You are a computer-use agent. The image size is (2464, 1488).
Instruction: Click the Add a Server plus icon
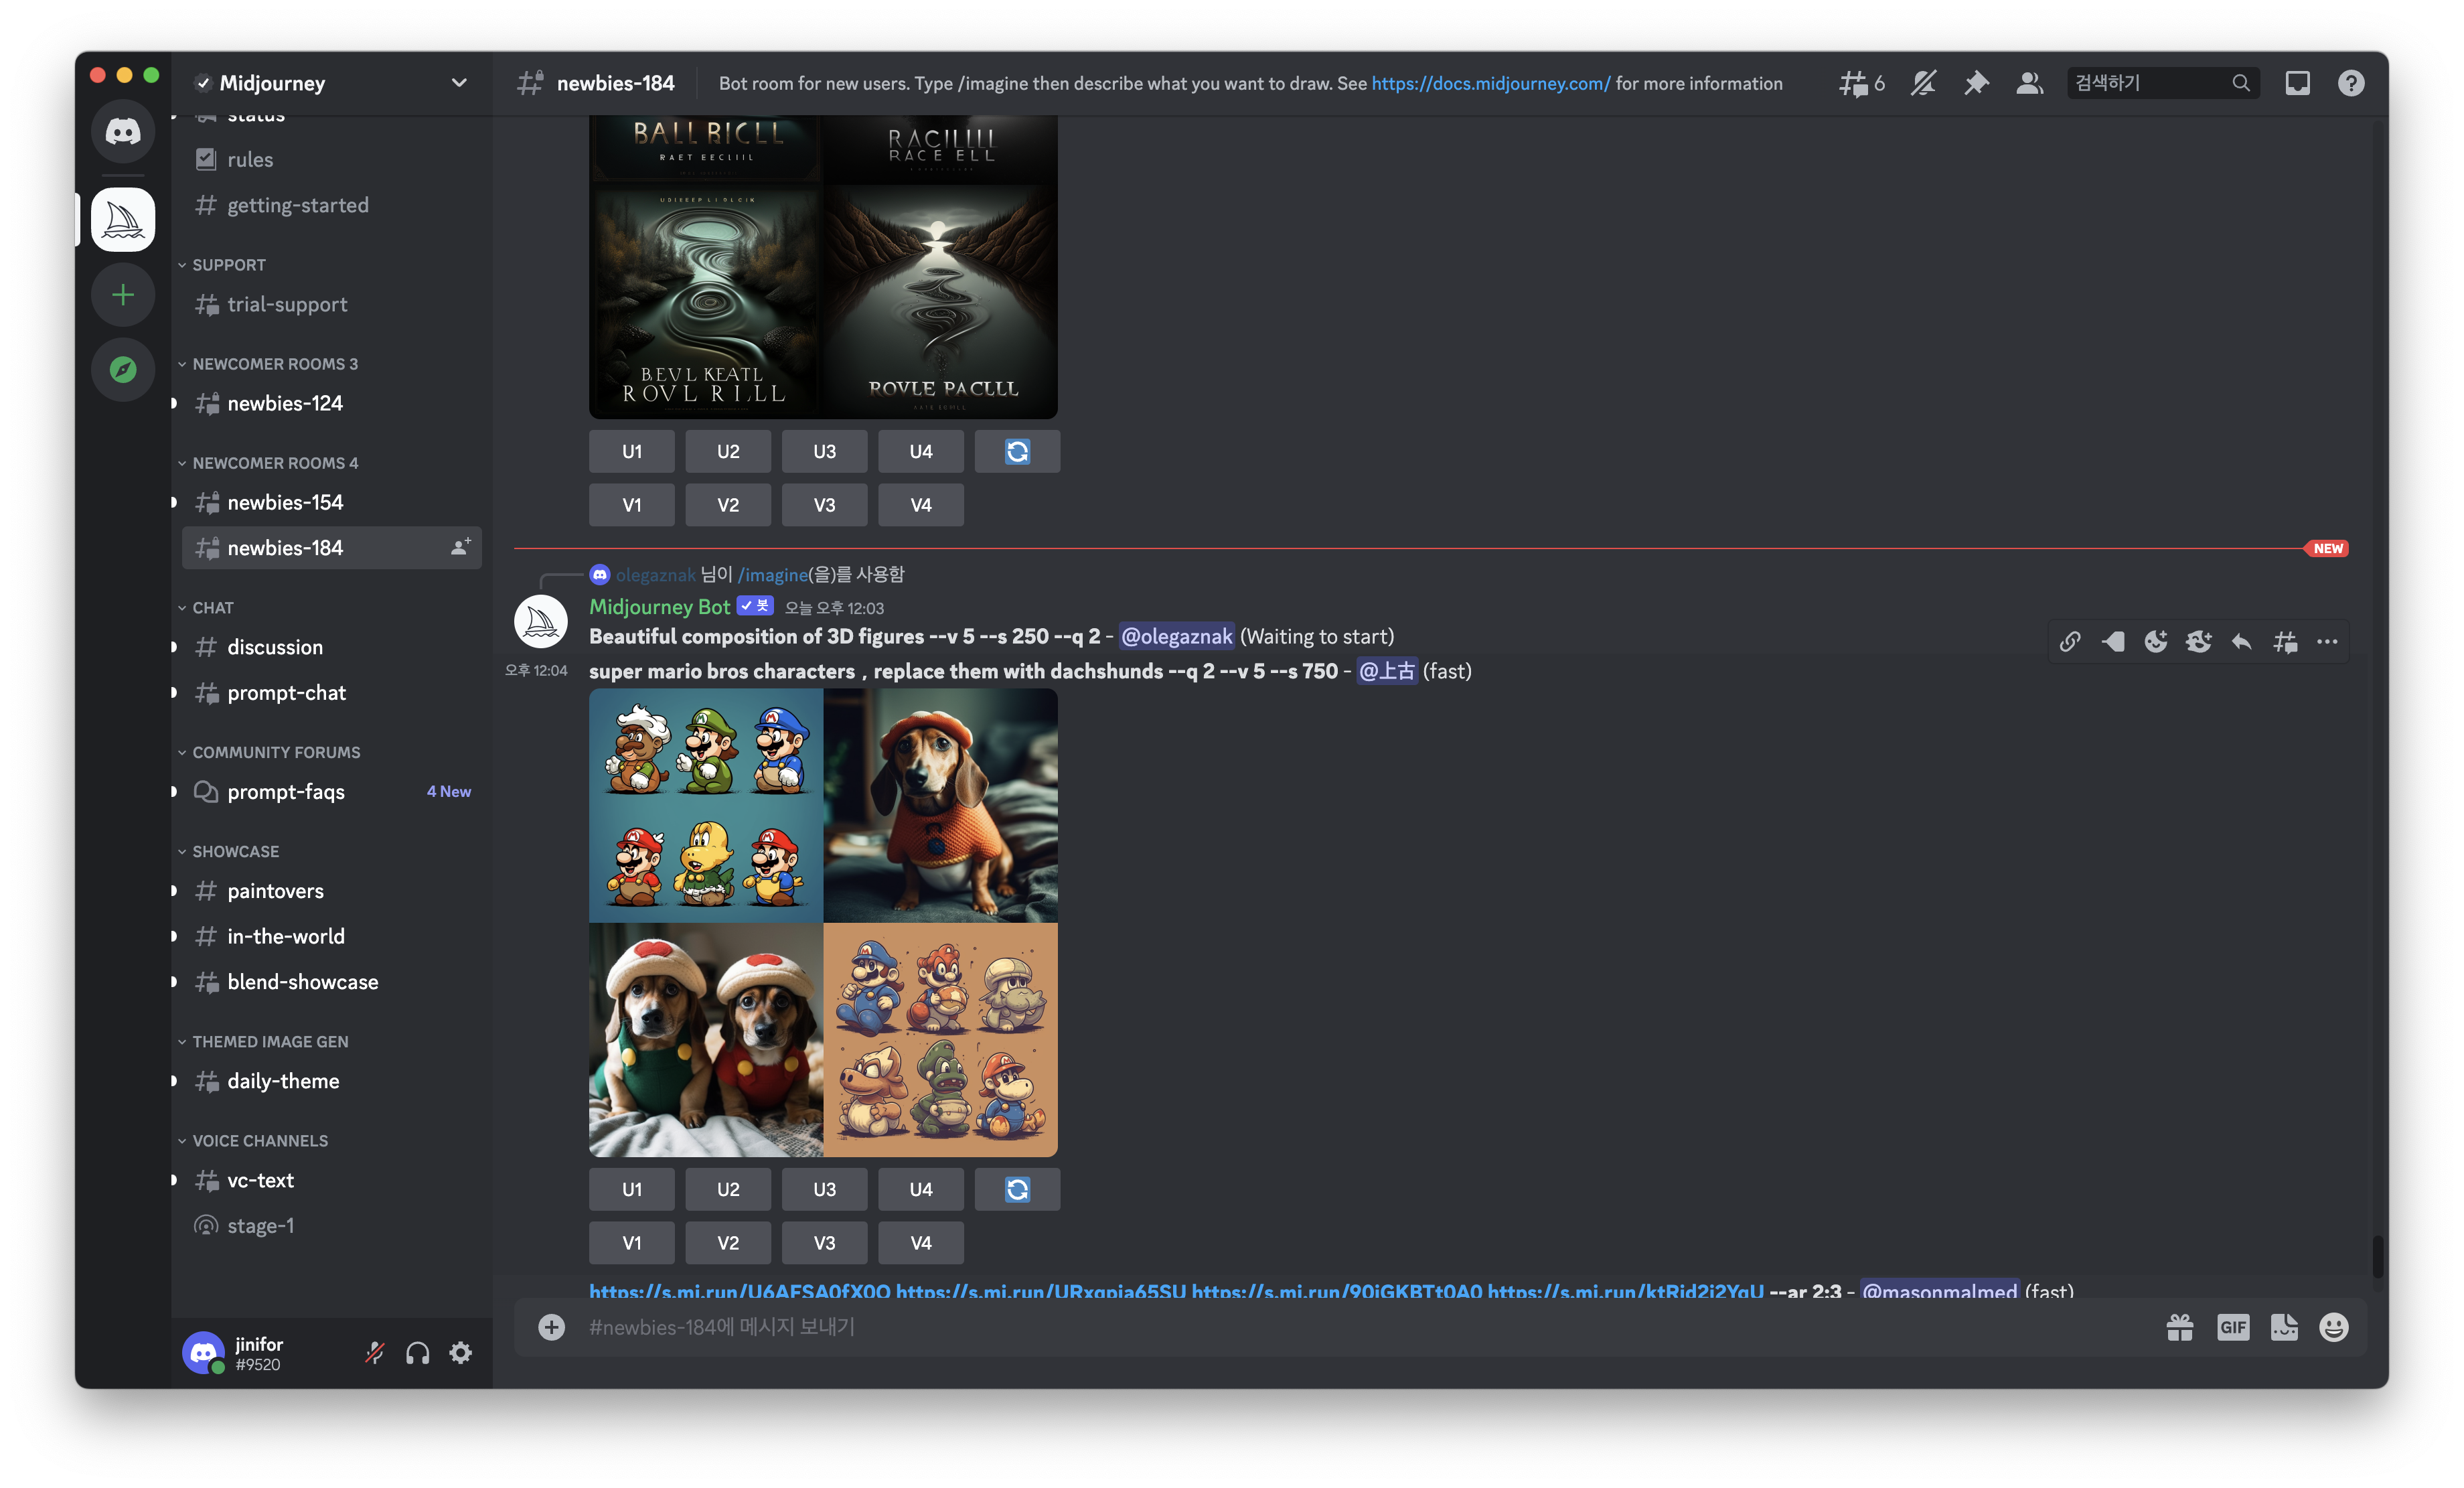tap(123, 295)
